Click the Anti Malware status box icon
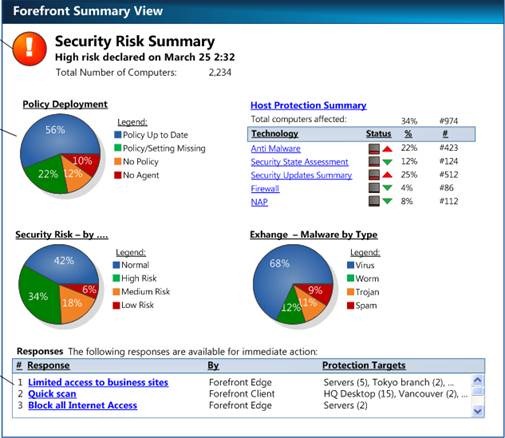The width and height of the screenshot is (505, 438). tap(374, 149)
